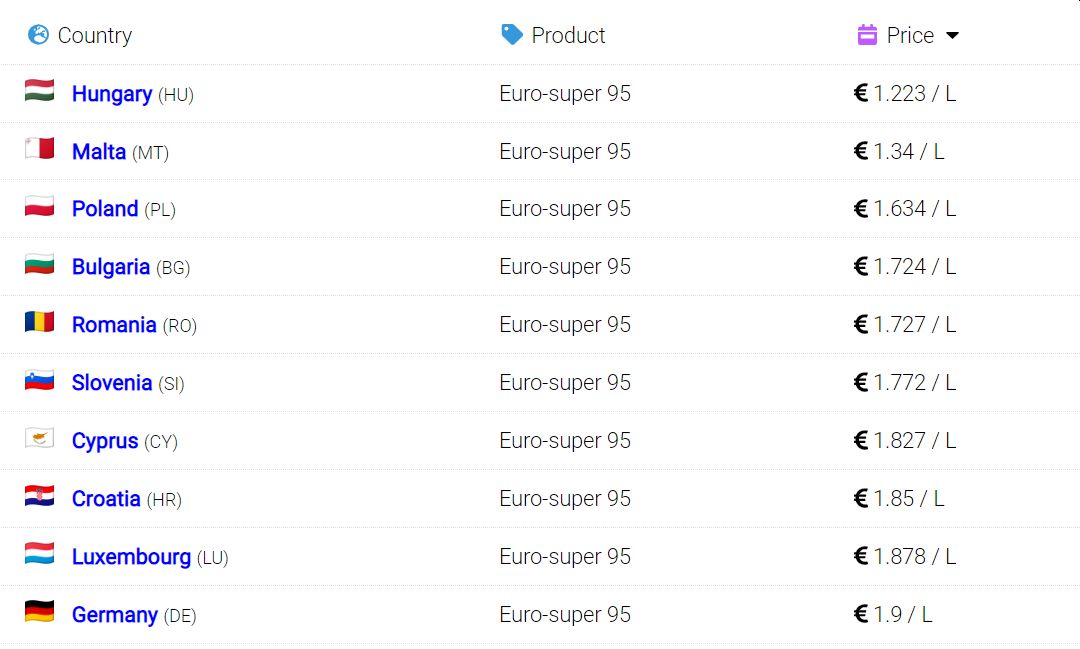
Task: Click the Hungary flag icon
Action: pos(39,91)
